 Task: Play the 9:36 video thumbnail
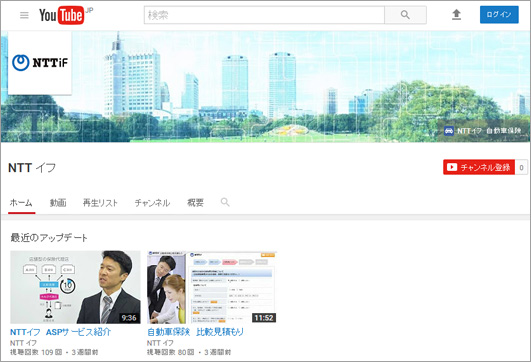(x=75, y=287)
